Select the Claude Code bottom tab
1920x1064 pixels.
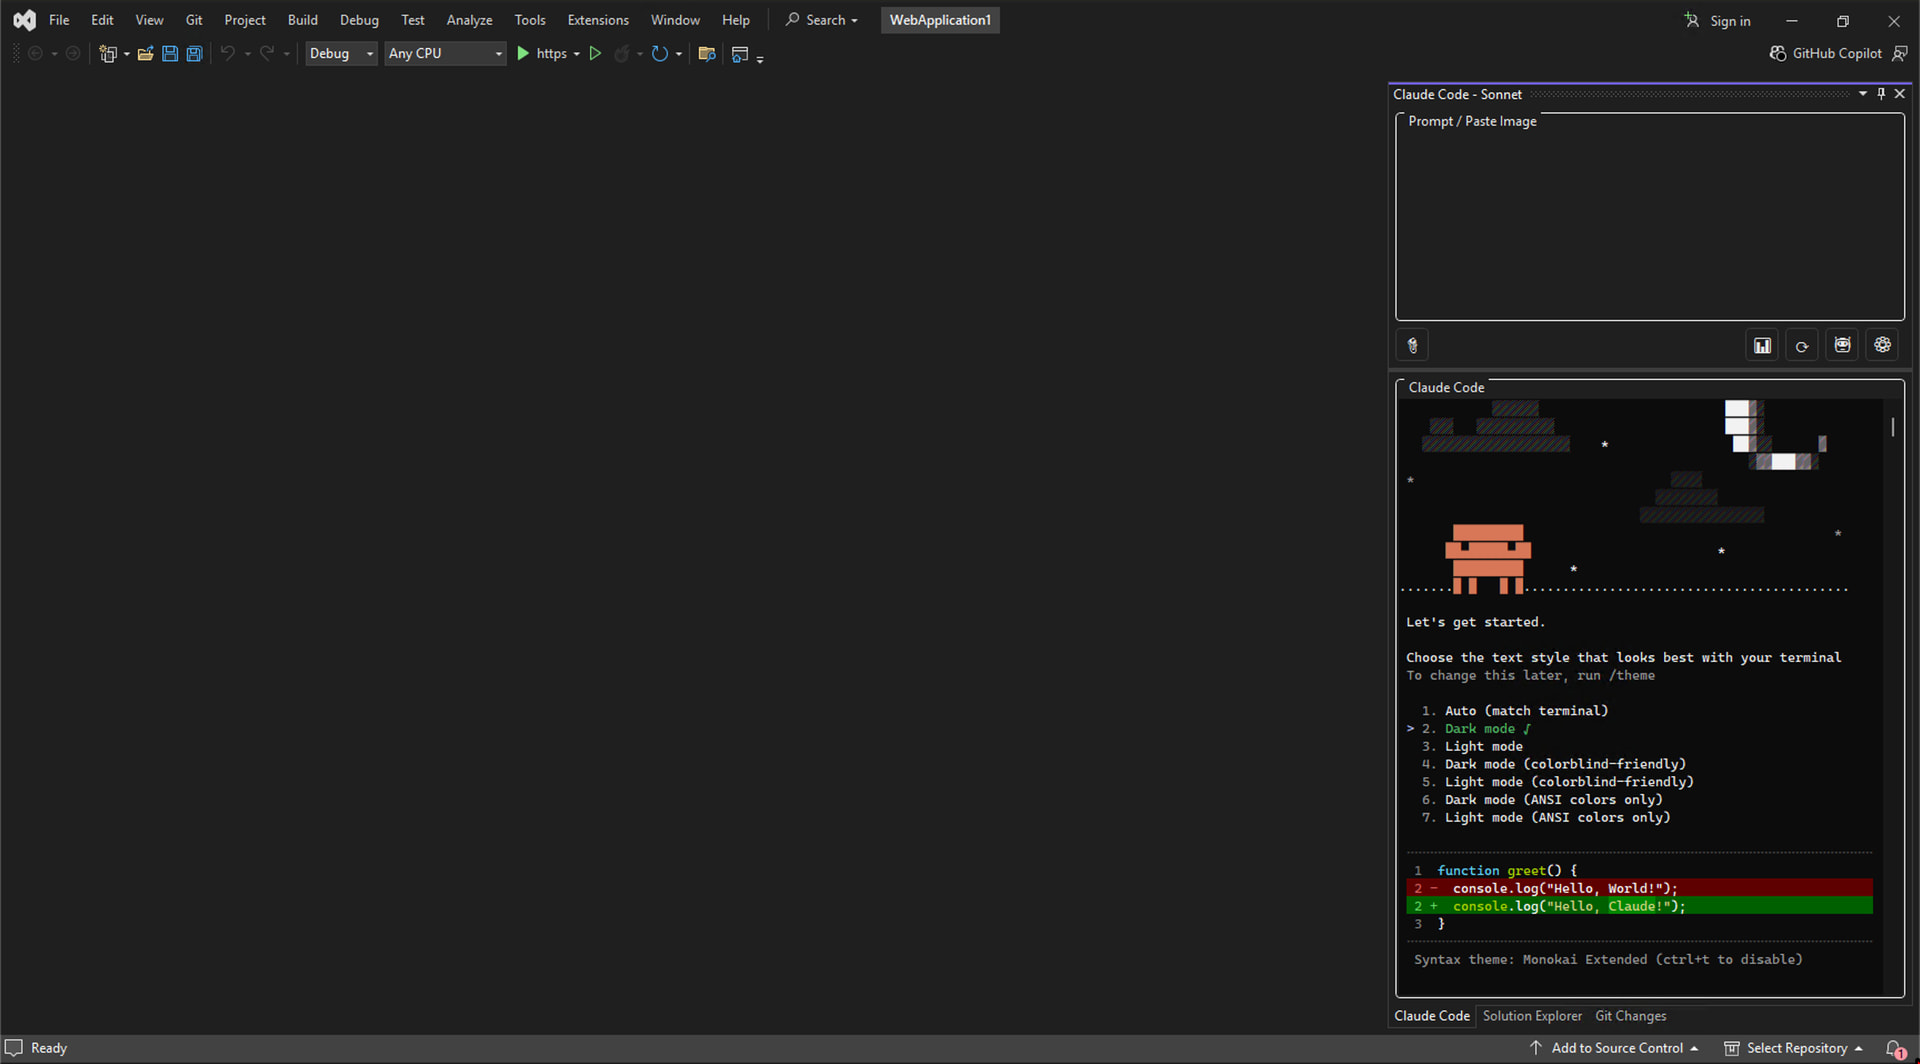(x=1432, y=1016)
